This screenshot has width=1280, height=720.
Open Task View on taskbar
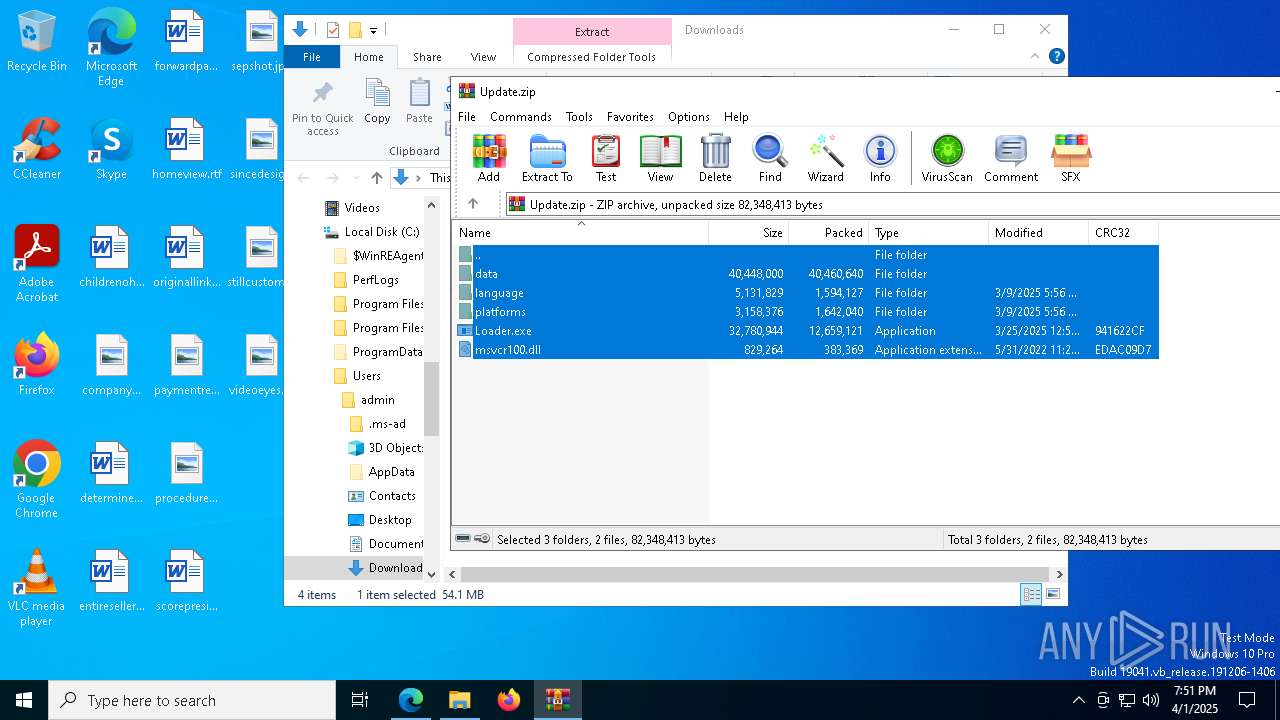point(360,700)
